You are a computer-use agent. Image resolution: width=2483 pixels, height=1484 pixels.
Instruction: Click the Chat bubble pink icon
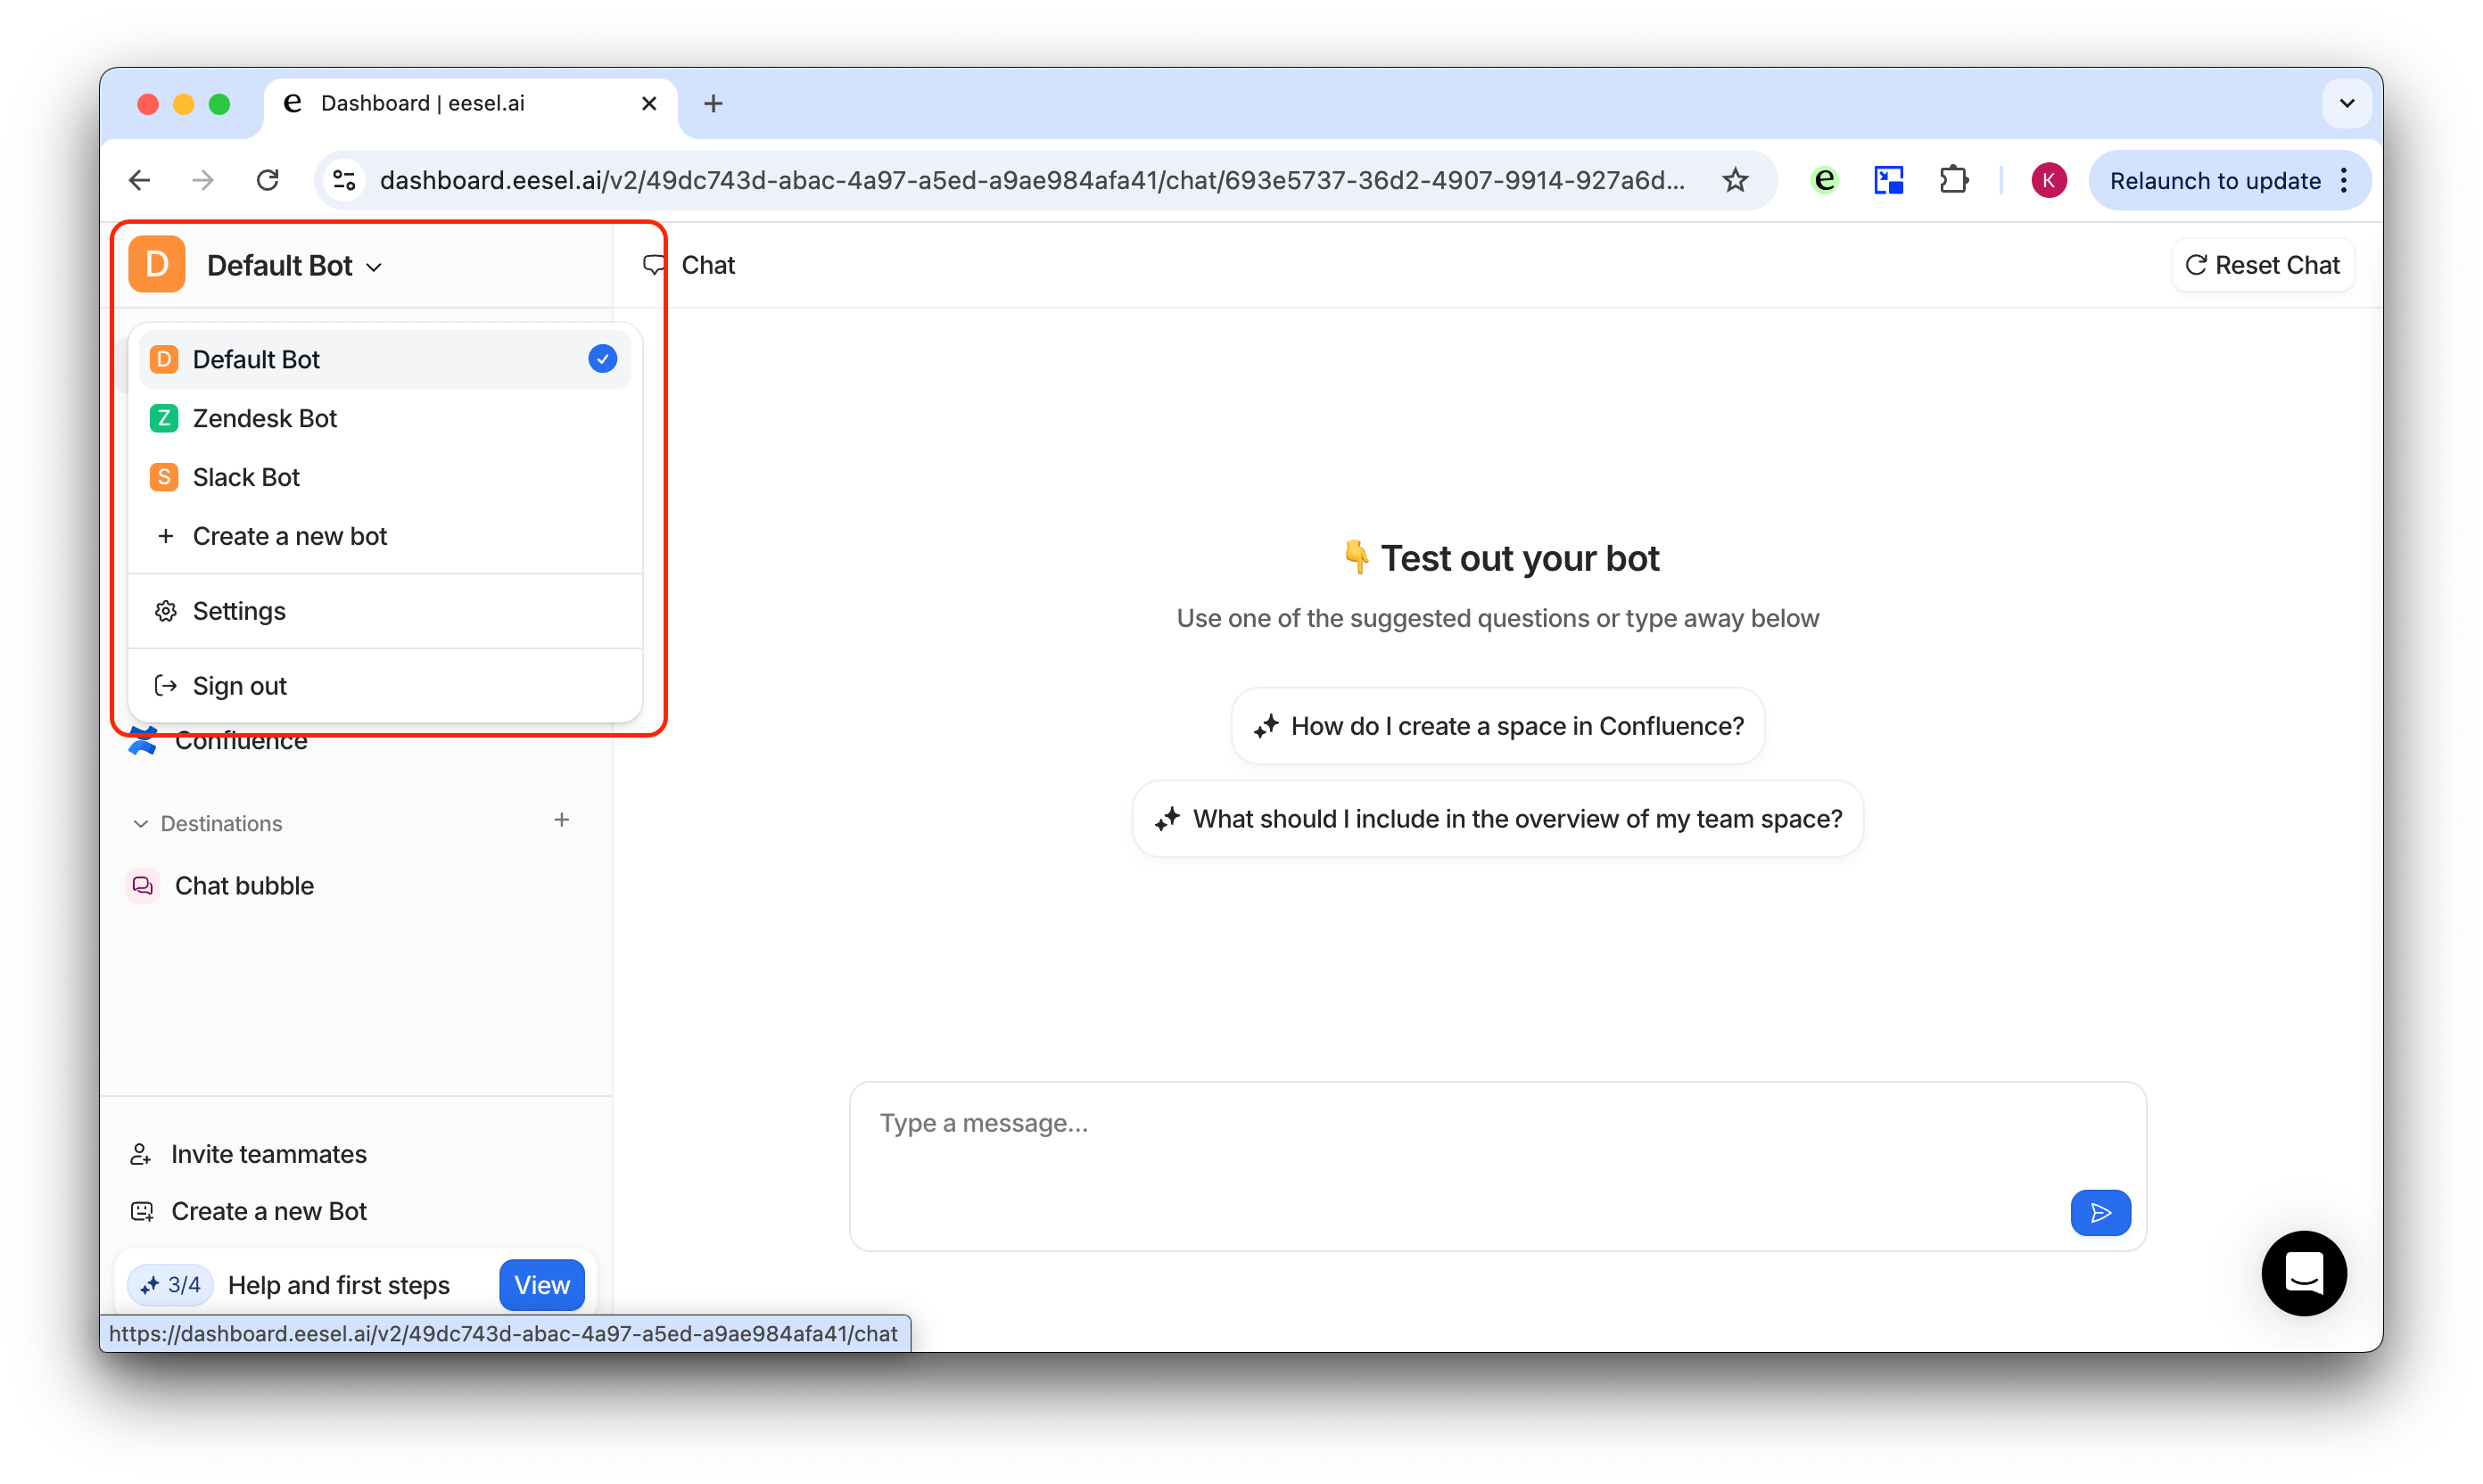[143, 886]
